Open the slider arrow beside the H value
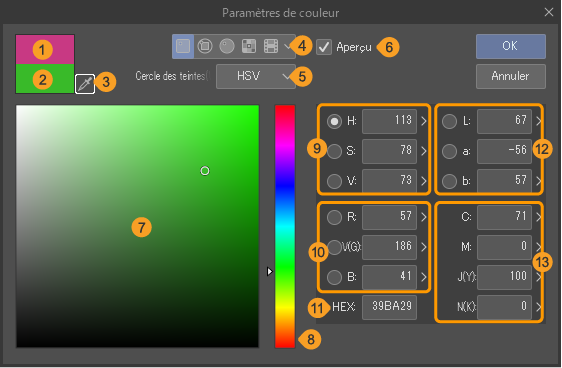The image size is (562, 368). 424,121
